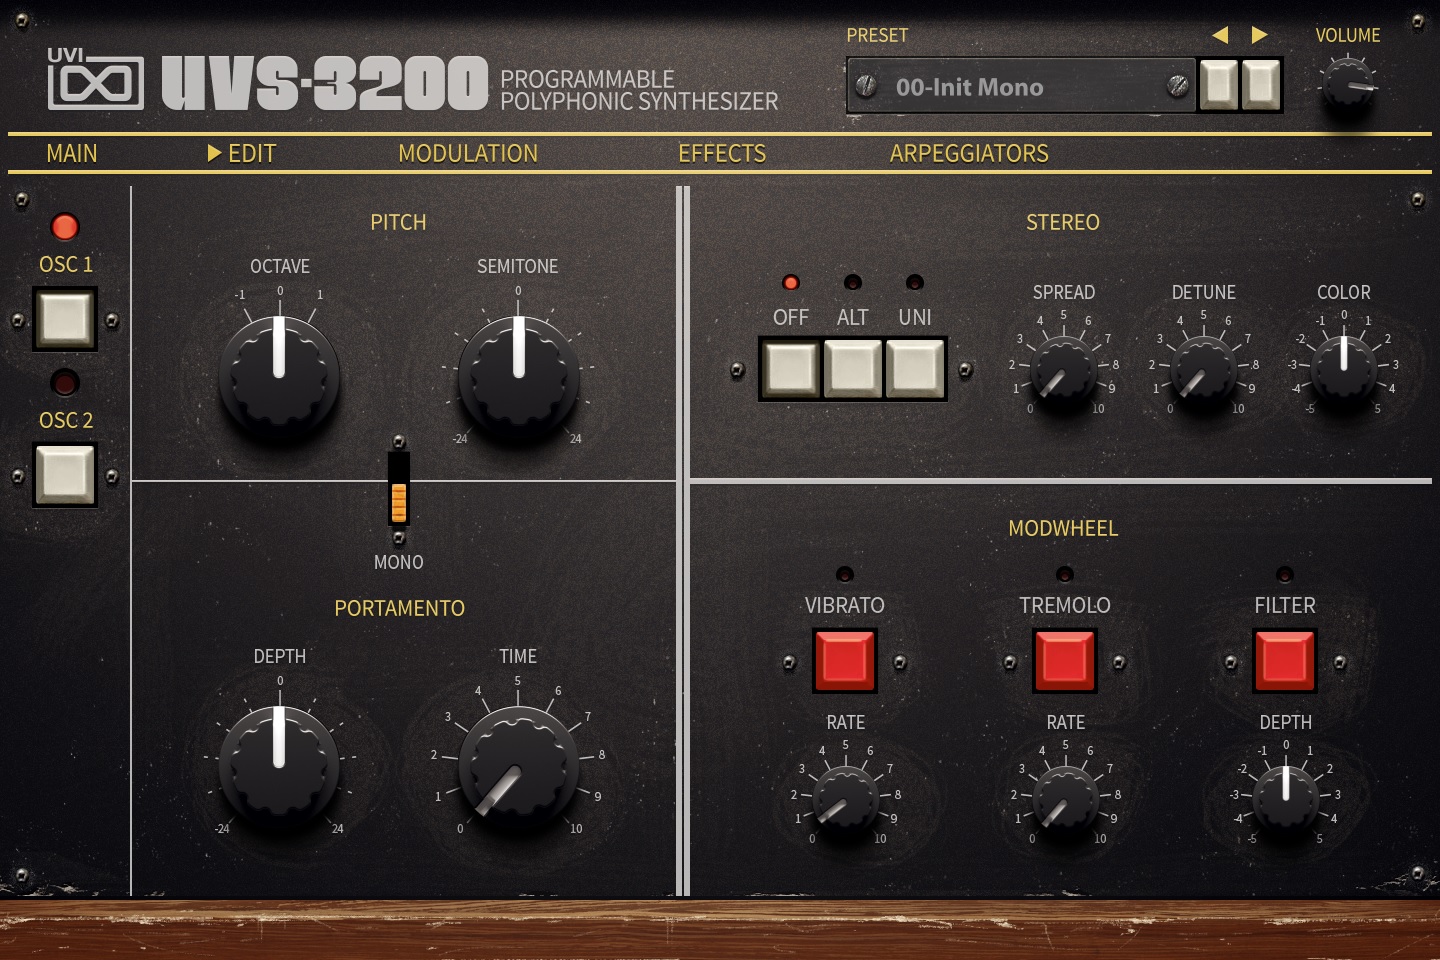Go to previous preset with left arrow
1440x960 pixels.
(1220, 35)
